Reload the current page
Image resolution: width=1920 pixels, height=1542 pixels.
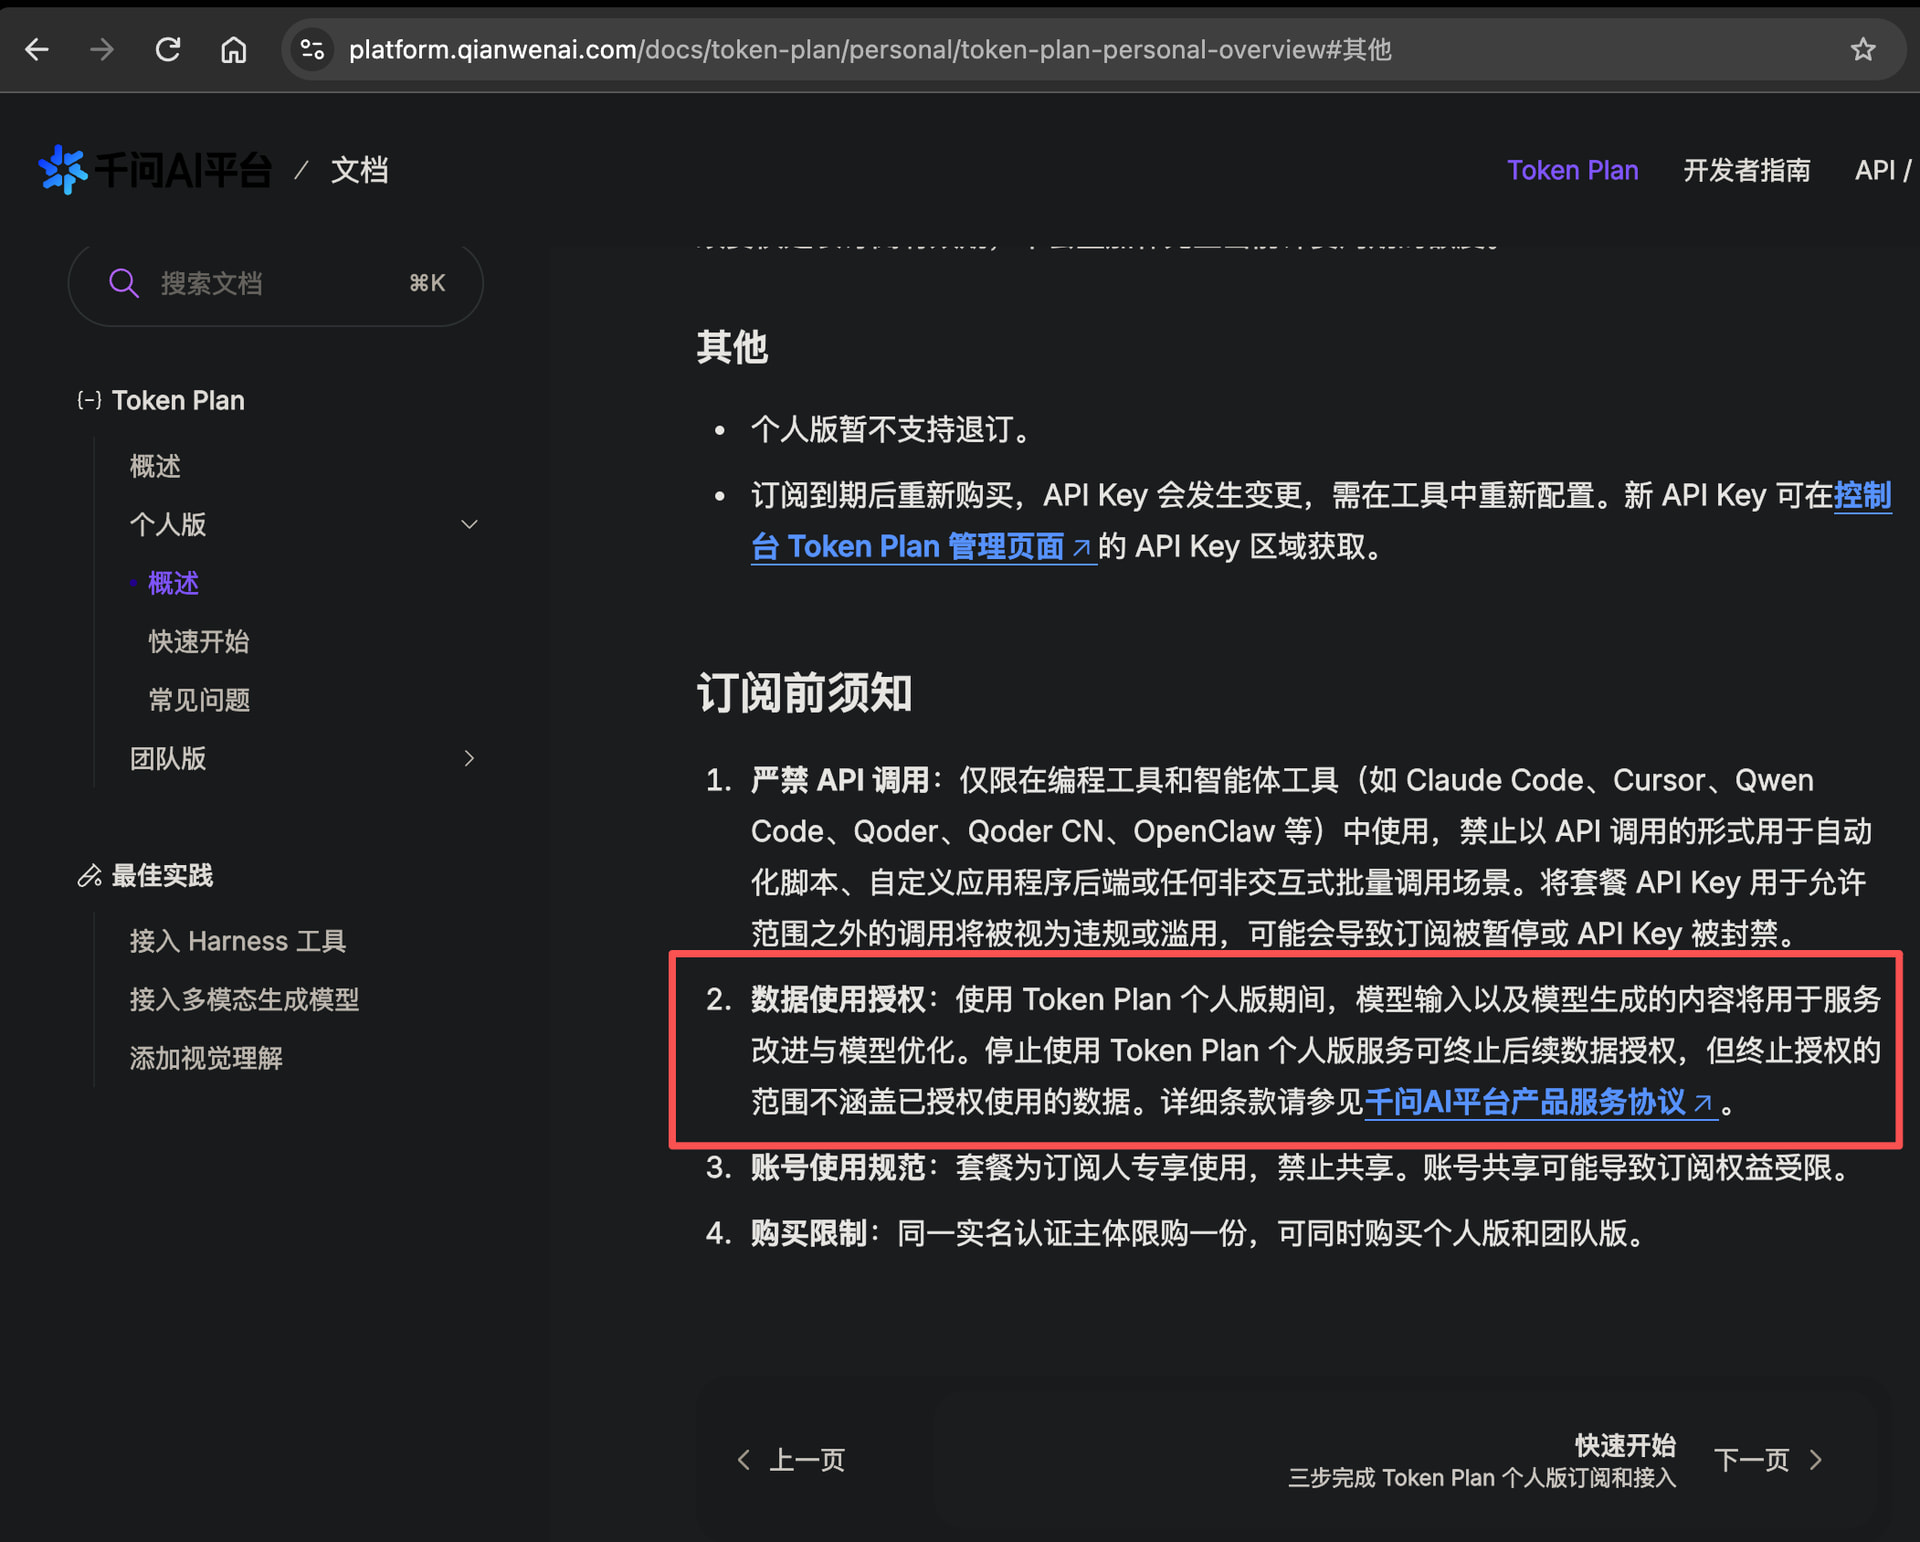pos(168,49)
